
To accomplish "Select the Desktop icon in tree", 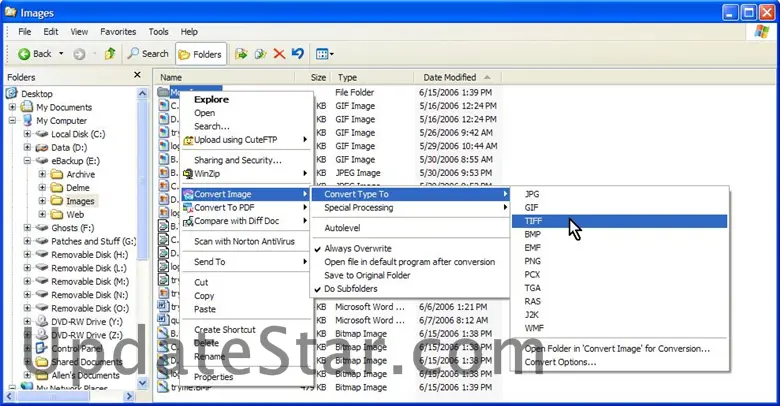I will [11, 93].
